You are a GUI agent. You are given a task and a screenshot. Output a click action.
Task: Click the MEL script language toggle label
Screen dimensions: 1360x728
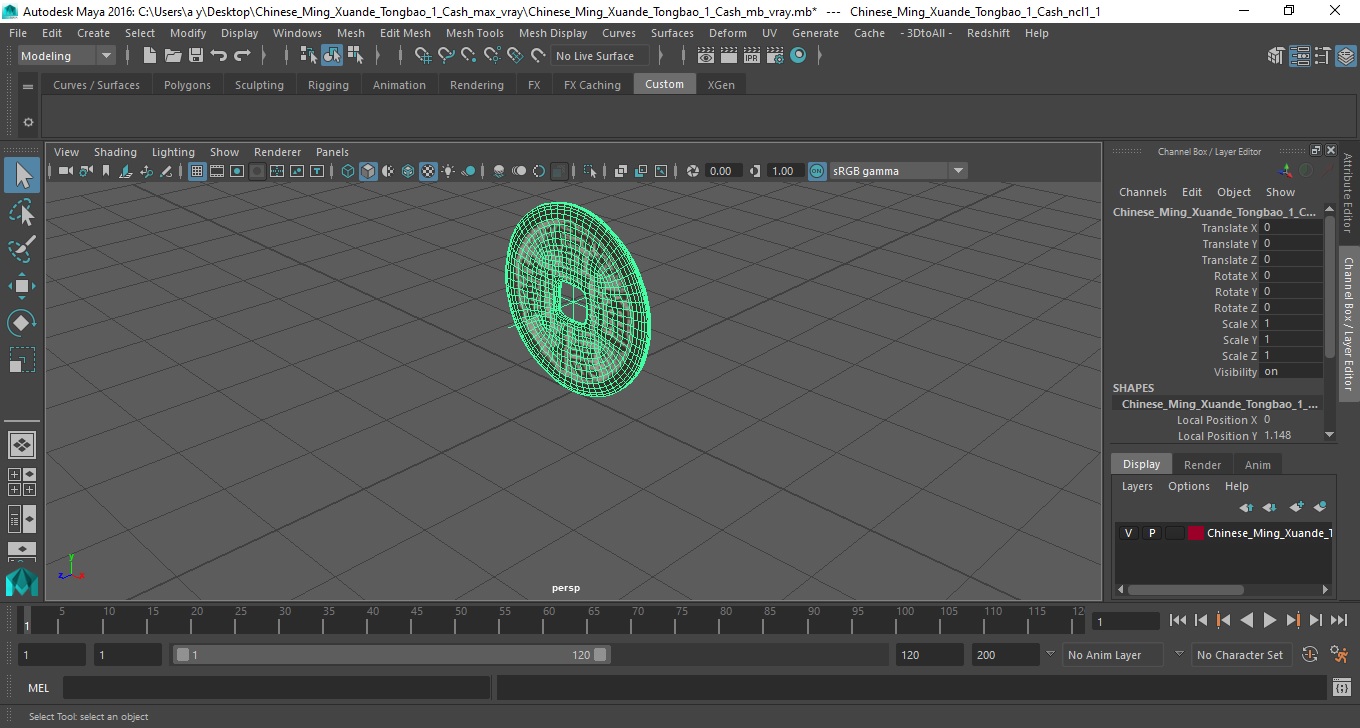pos(38,688)
